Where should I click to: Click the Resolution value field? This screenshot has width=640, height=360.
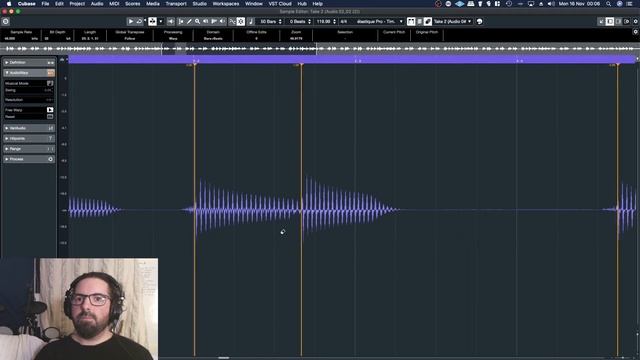pyautogui.click(x=49, y=100)
